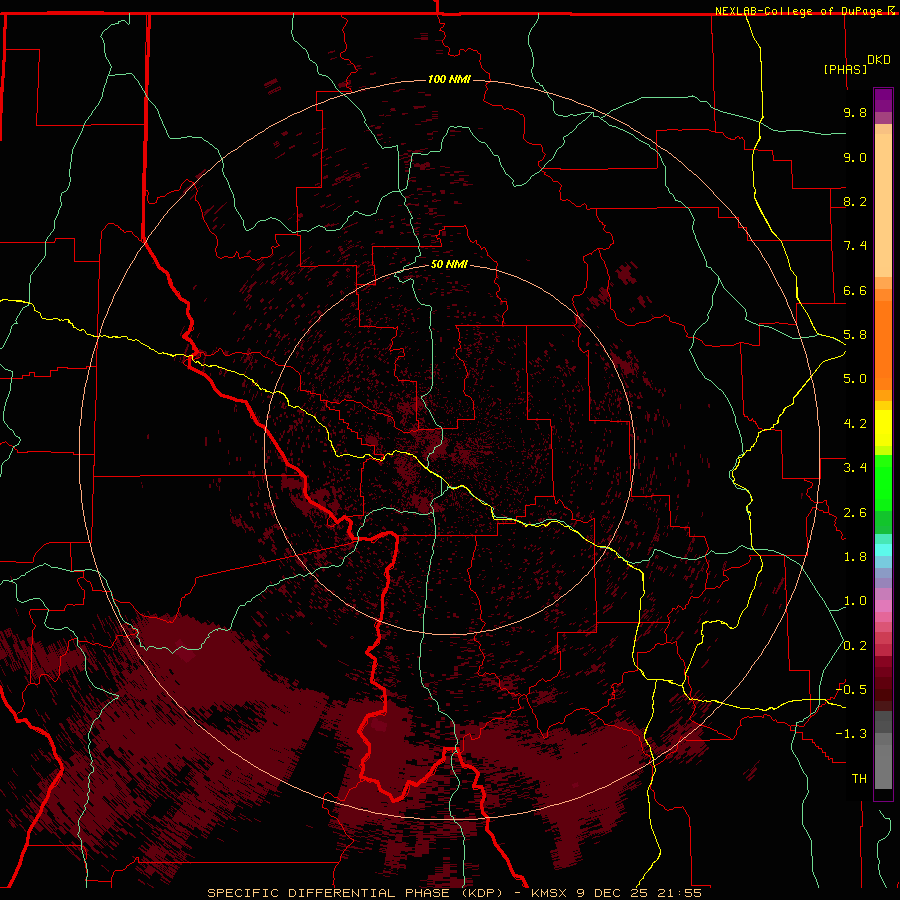Click the 9.8 value on the scale
The image size is (900, 900).
855,112
